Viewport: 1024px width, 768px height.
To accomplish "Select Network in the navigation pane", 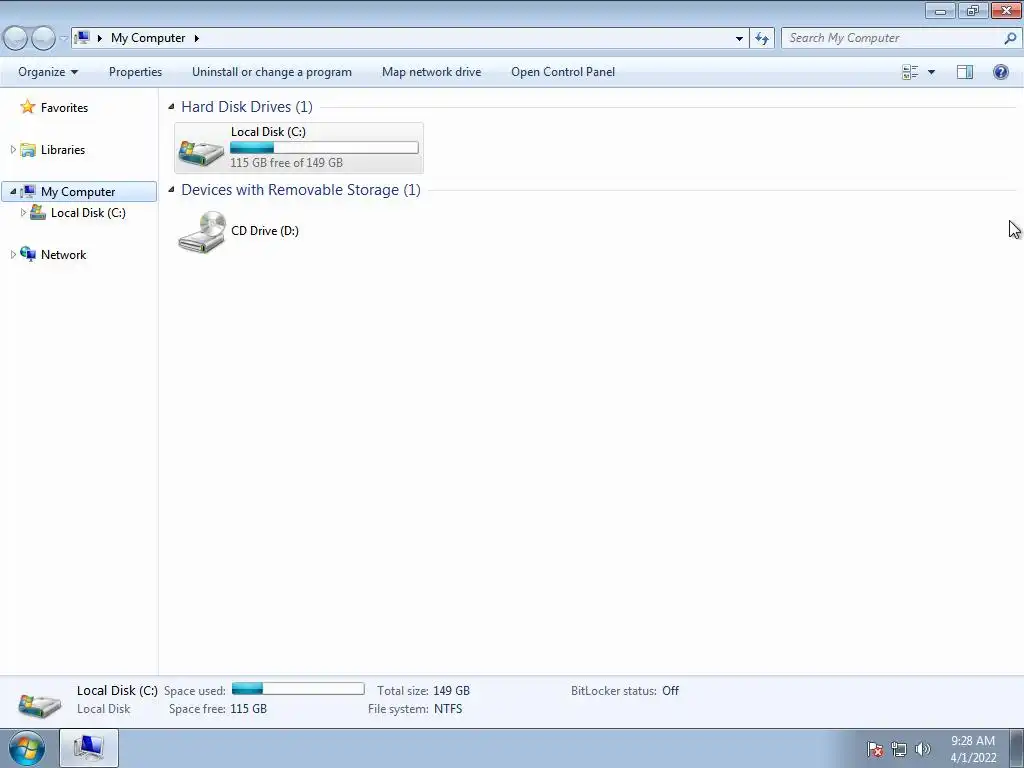I will [x=63, y=255].
